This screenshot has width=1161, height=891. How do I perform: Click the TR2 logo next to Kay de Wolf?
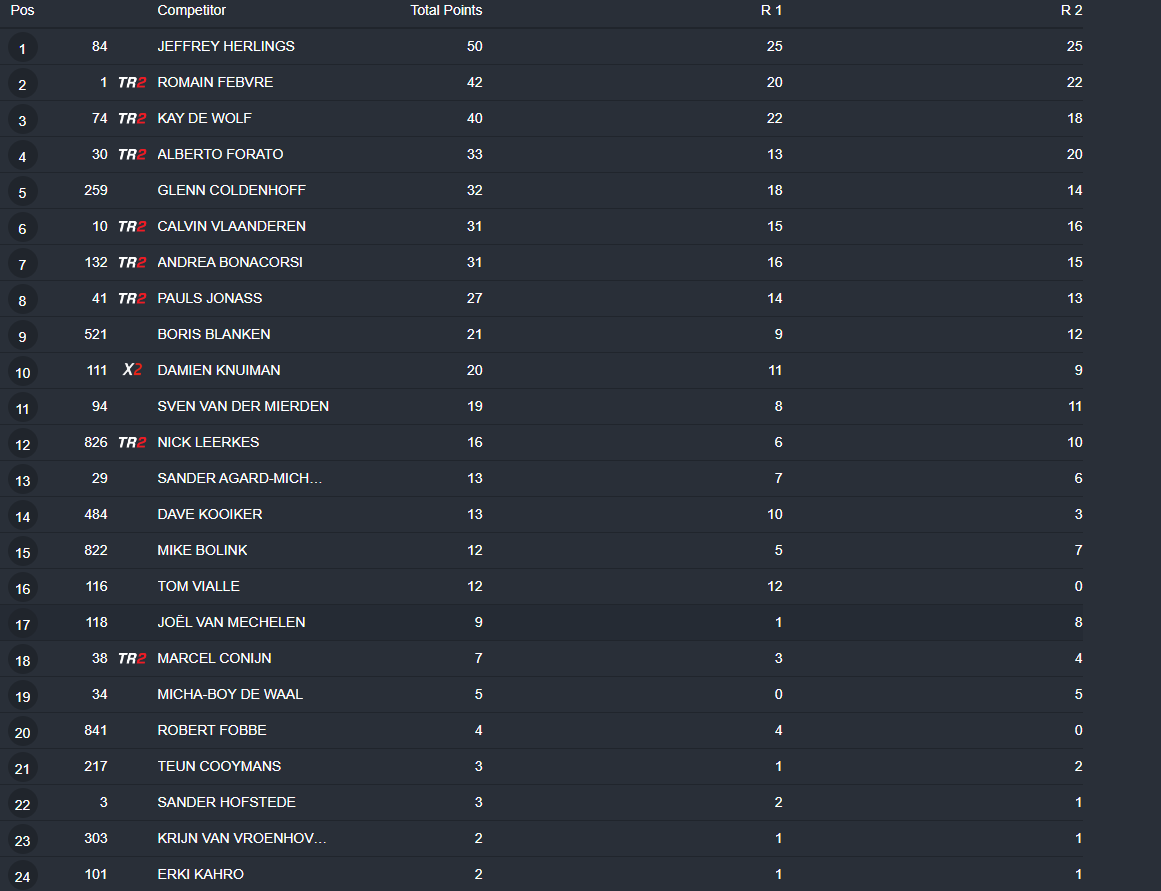pyautogui.click(x=132, y=119)
